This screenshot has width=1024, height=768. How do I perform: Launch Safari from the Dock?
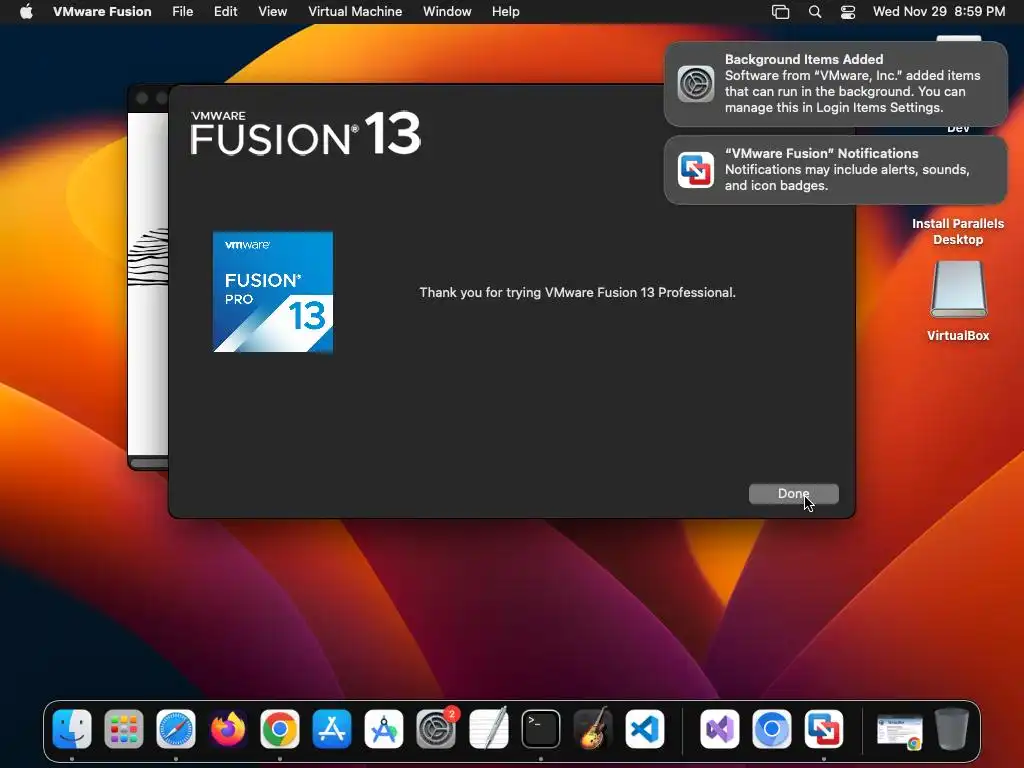pos(176,729)
